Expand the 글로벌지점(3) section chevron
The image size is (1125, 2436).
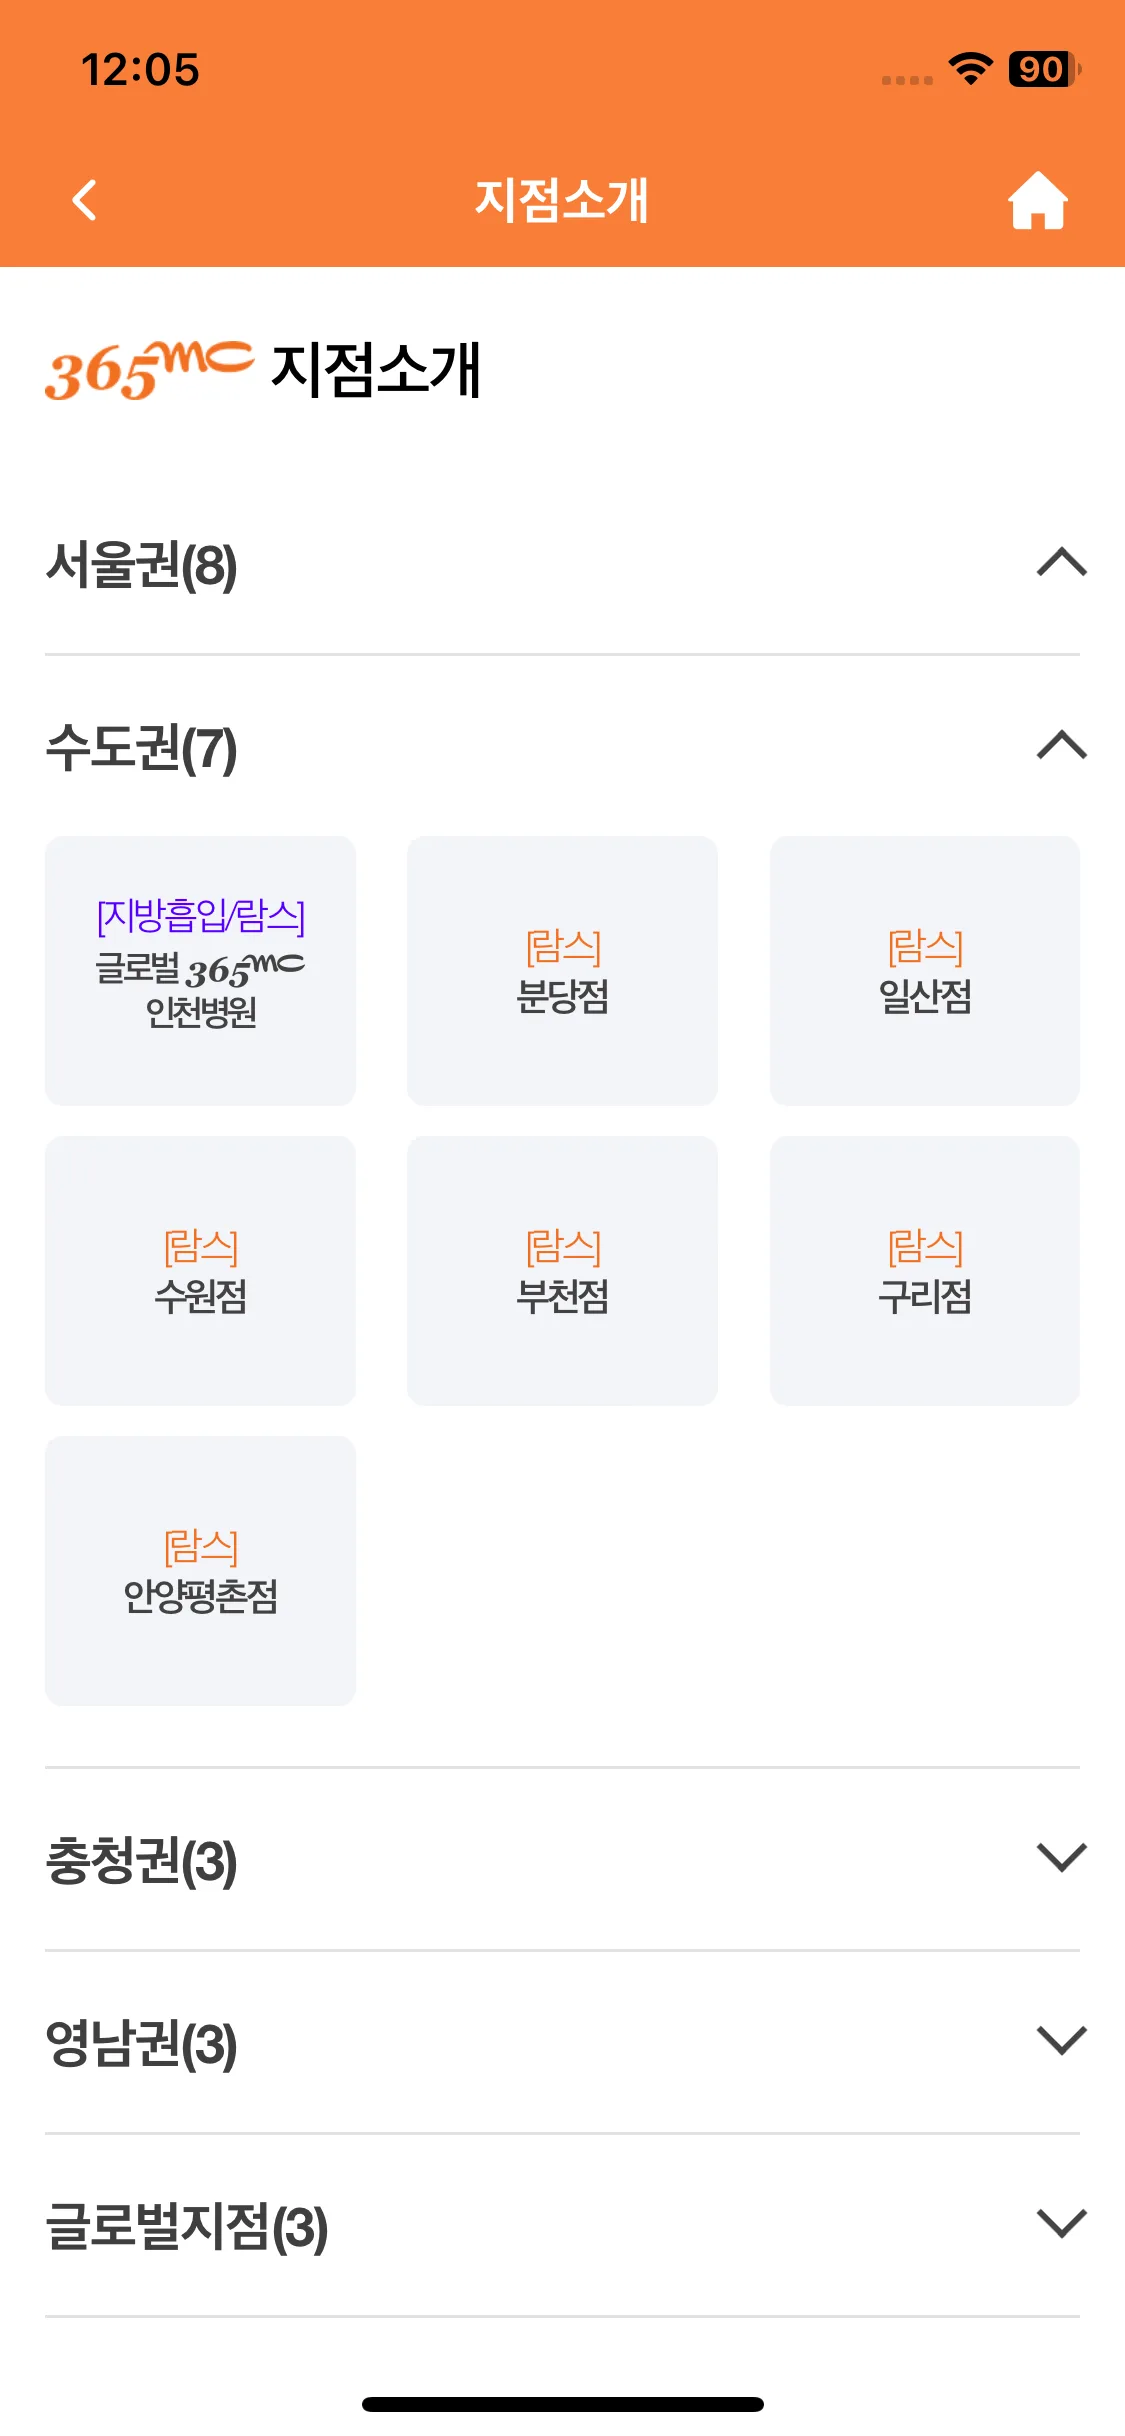tap(1062, 2223)
